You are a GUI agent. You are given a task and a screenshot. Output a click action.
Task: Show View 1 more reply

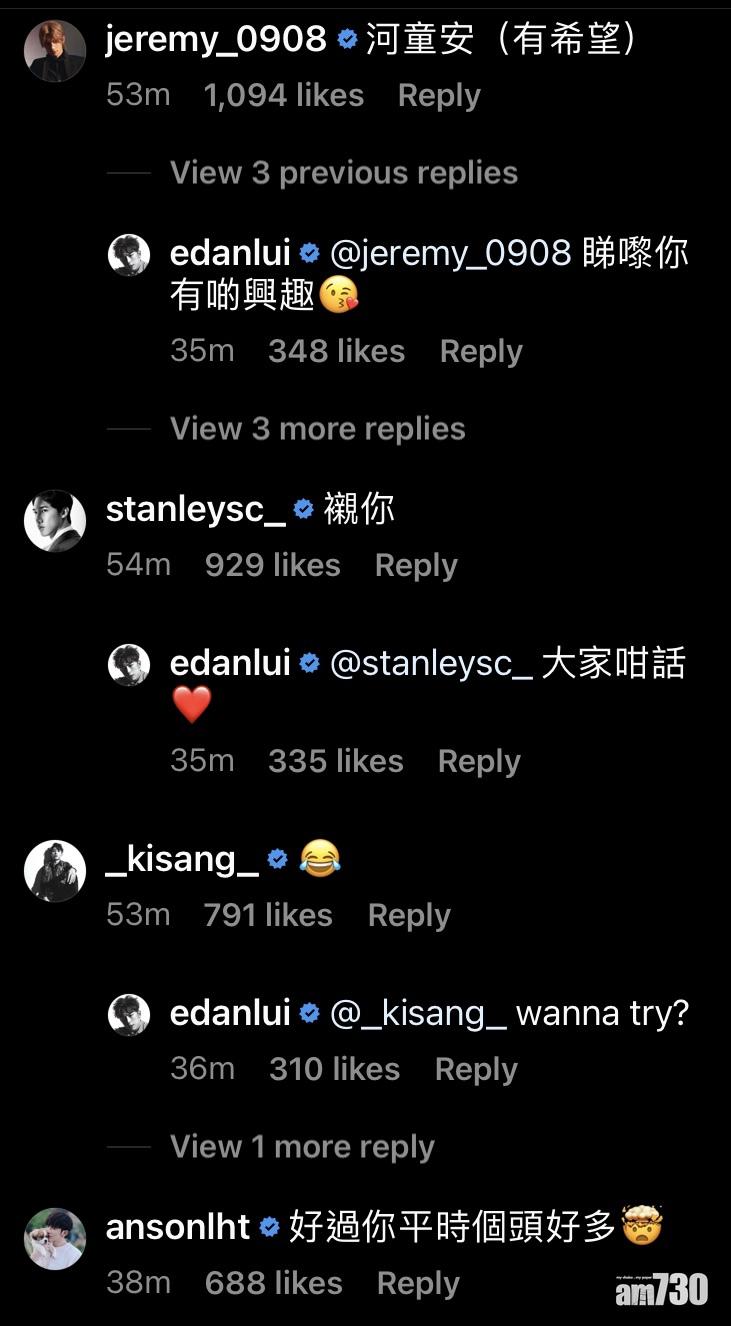coord(302,1147)
